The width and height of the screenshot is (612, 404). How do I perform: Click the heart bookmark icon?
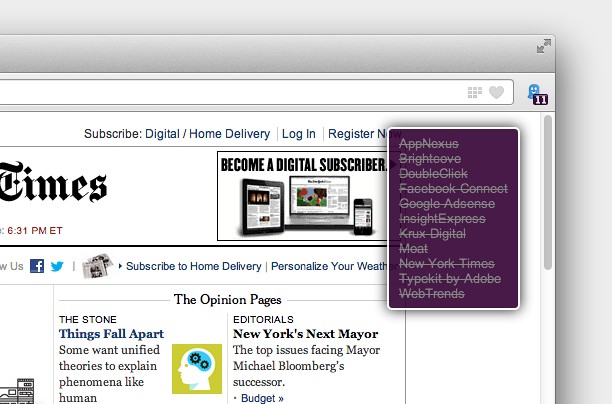tap(496, 93)
